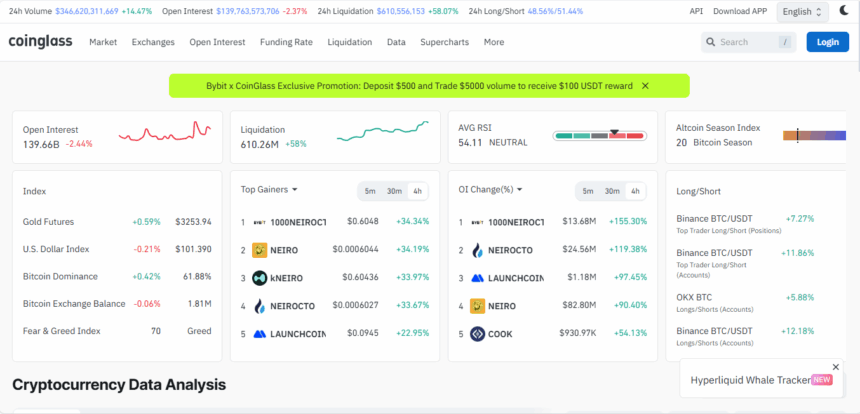
Task: Select 30m interval in Top Gainers
Action: (x=394, y=191)
